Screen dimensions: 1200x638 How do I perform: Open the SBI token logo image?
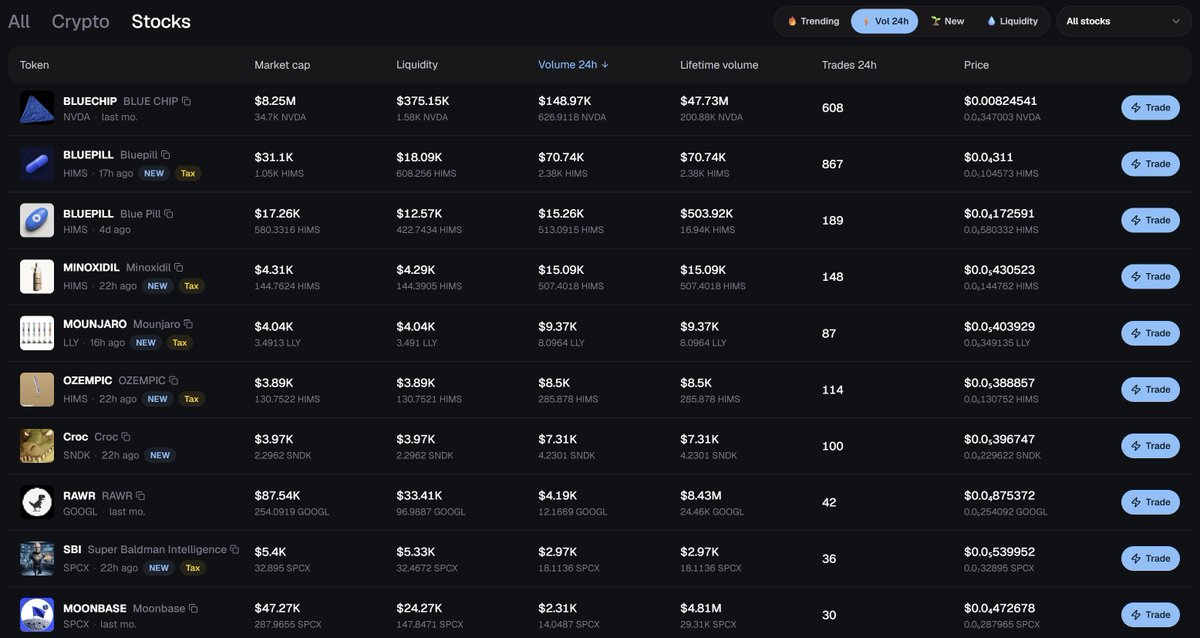[37, 559]
